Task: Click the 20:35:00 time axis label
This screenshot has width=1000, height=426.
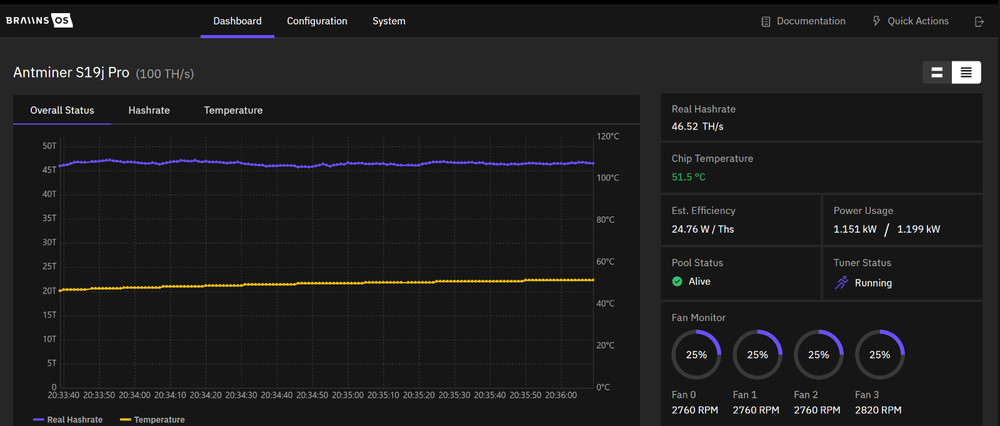Action: point(349,395)
